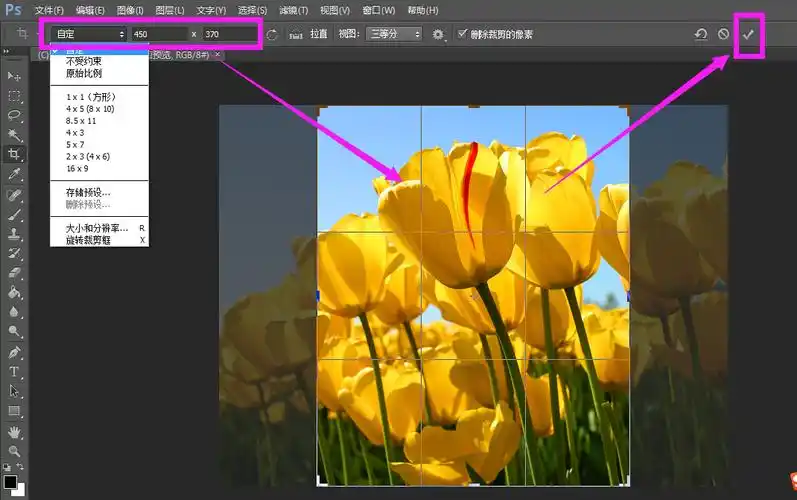Choose the 16 x 9 ratio preset
Image resolution: width=797 pixels, height=500 pixels.
coord(77,169)
